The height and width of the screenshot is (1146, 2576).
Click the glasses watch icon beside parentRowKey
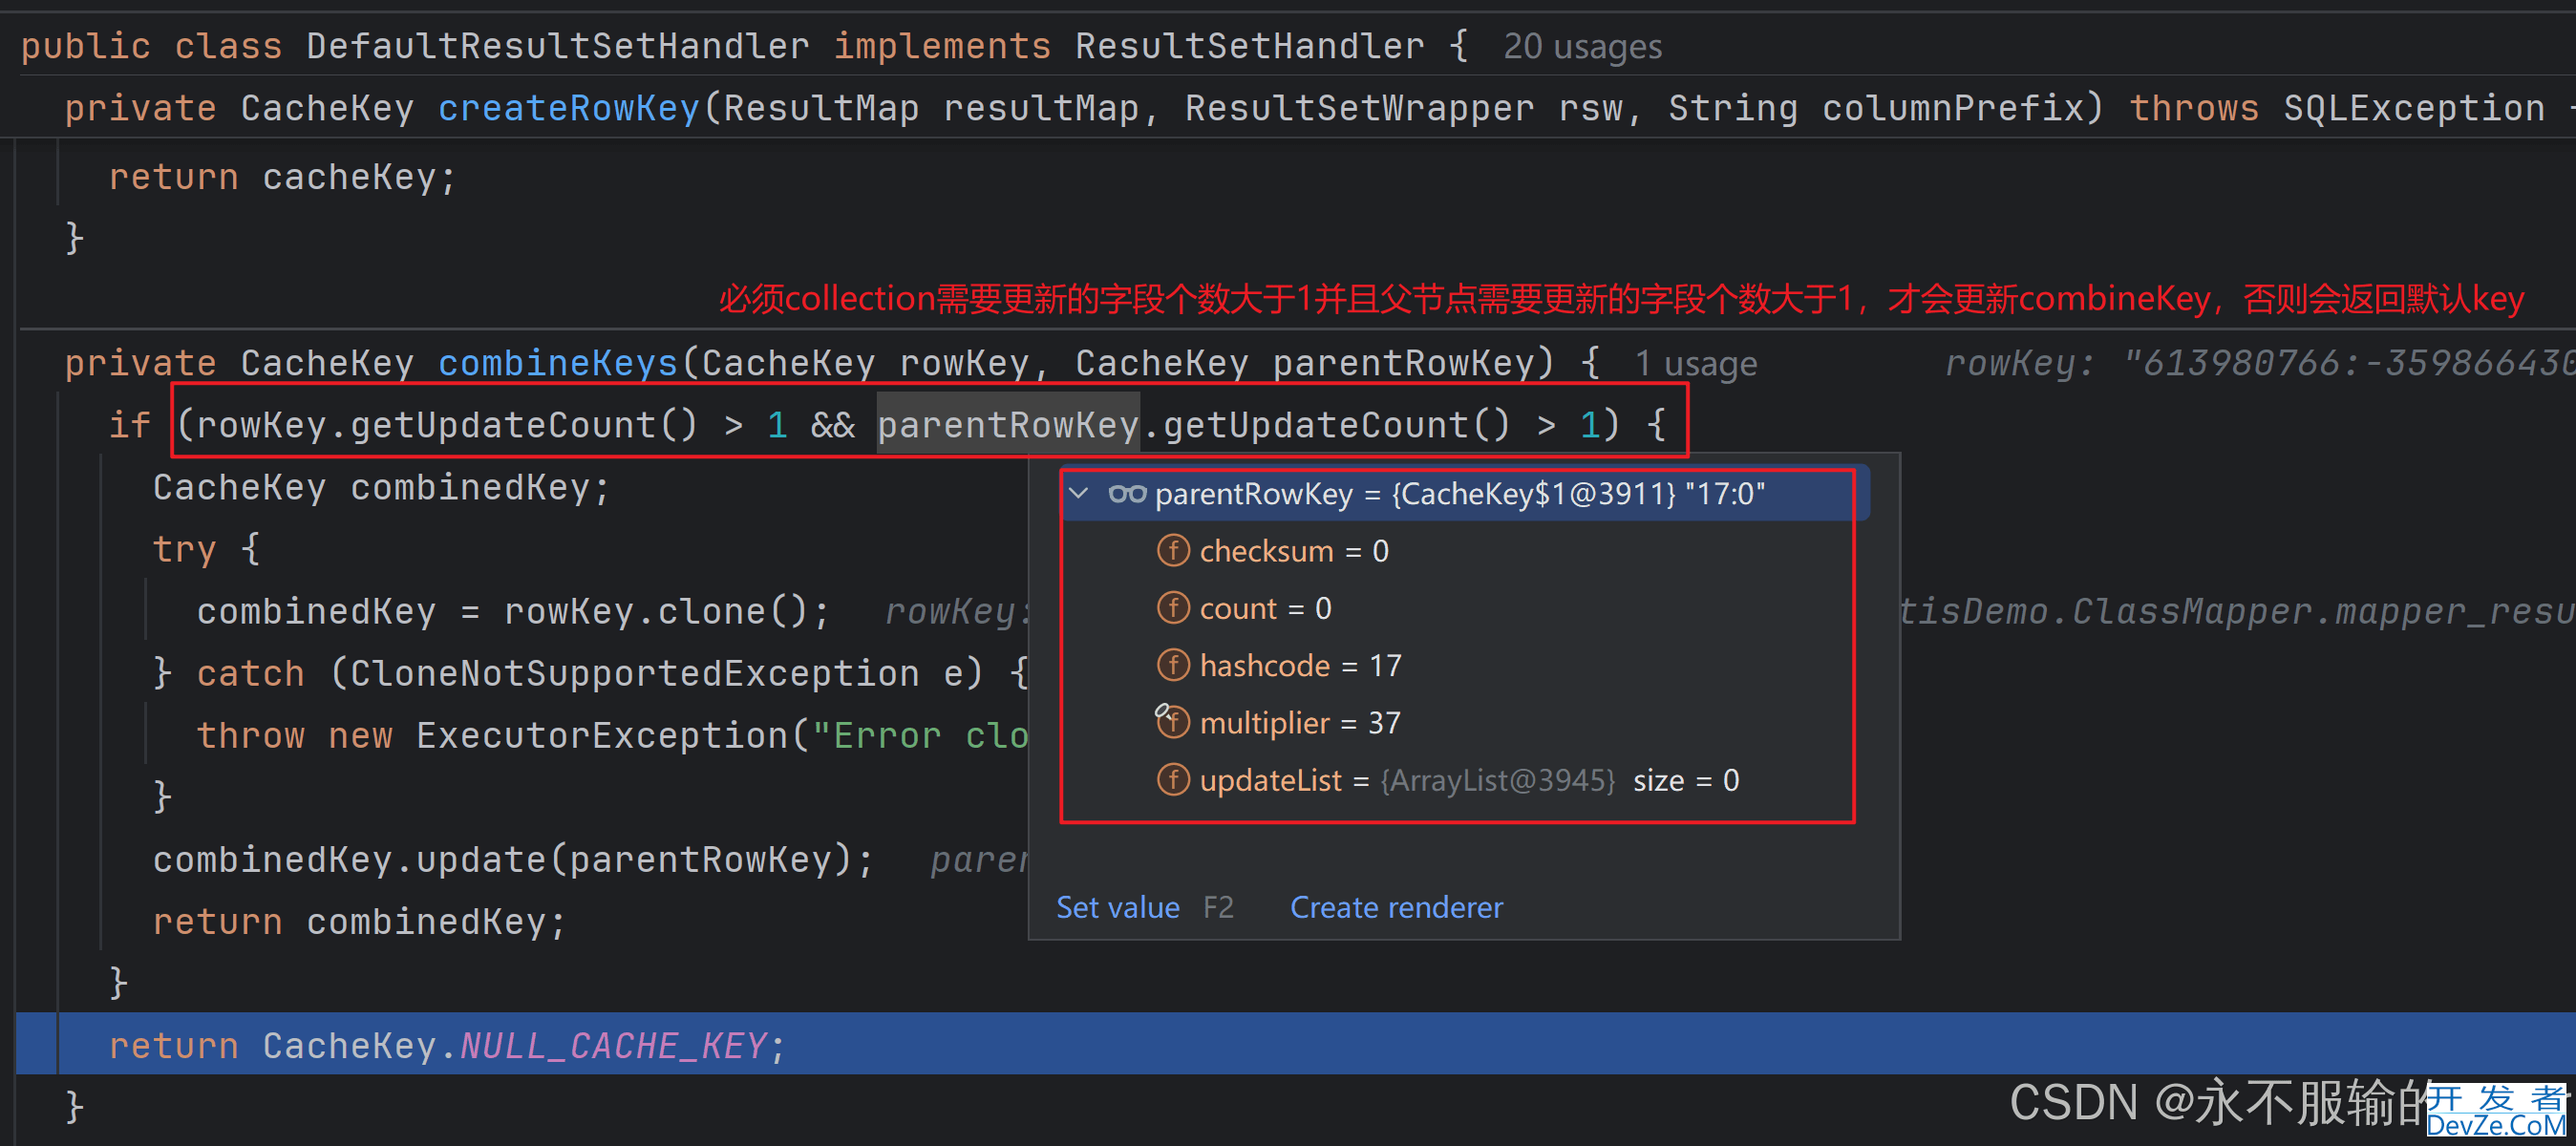pyautogui.click(x=1127, y=493)
